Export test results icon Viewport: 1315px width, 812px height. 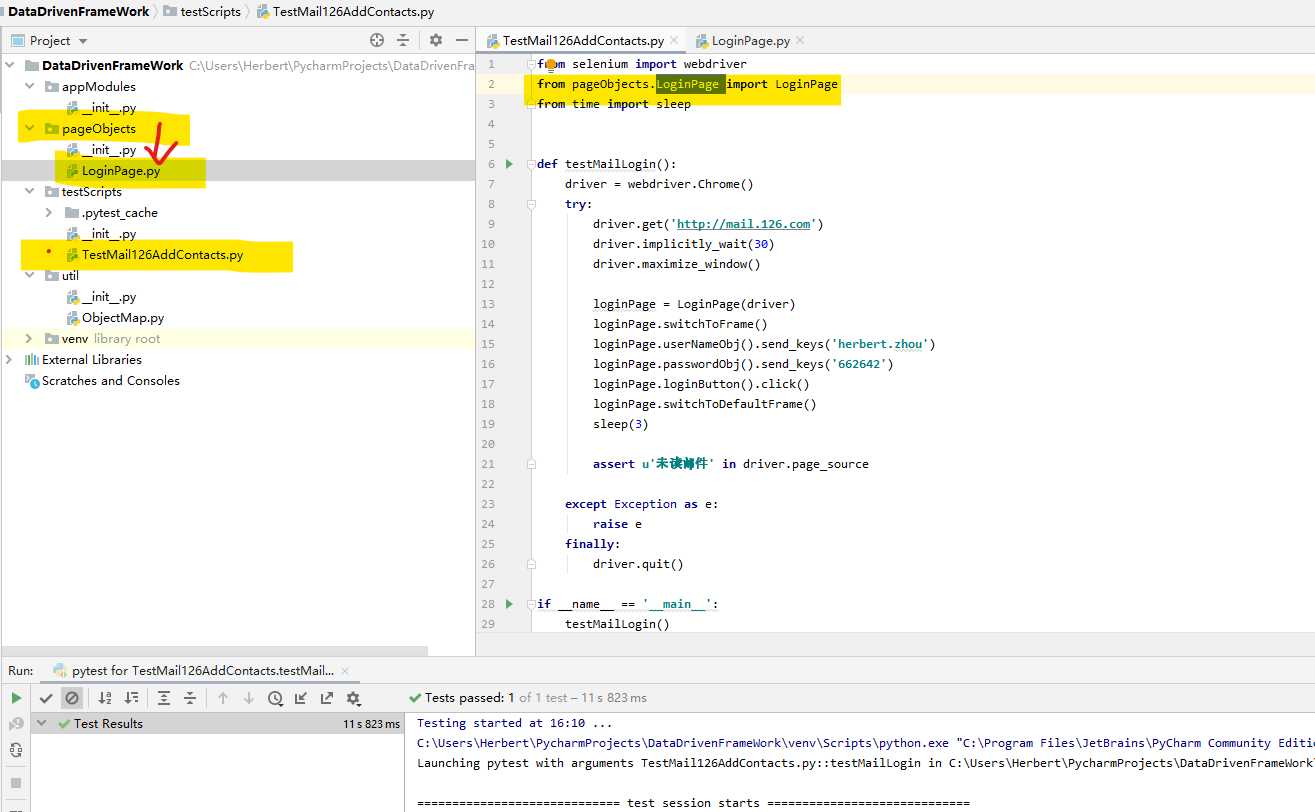pyautogui.click(x=327, y=698)
